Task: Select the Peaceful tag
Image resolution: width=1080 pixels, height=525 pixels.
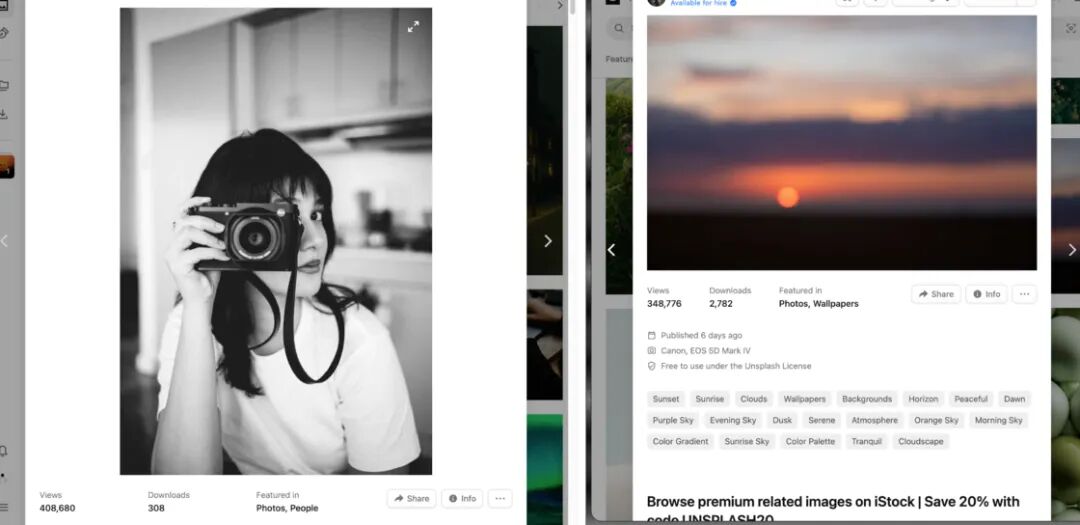Action: (971, 399)
